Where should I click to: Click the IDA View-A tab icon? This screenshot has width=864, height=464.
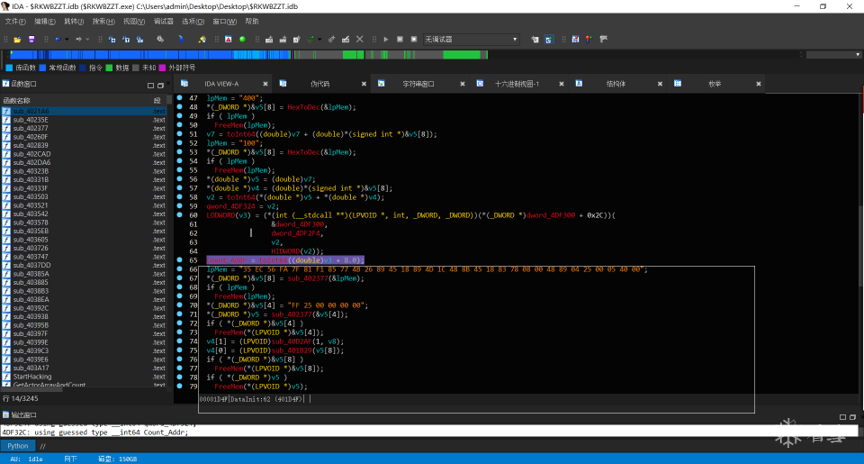185,84
